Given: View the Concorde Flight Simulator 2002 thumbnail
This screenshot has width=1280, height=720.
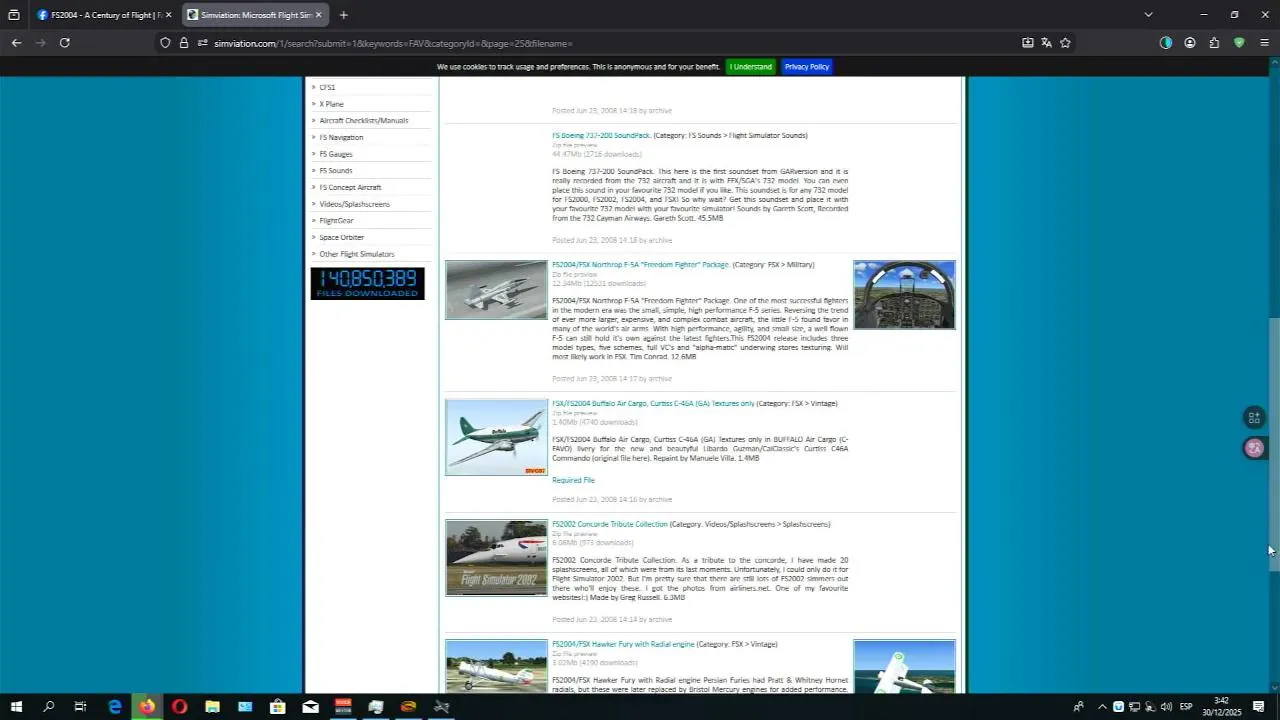Looking at the screenshot, I should pos(496,558).
